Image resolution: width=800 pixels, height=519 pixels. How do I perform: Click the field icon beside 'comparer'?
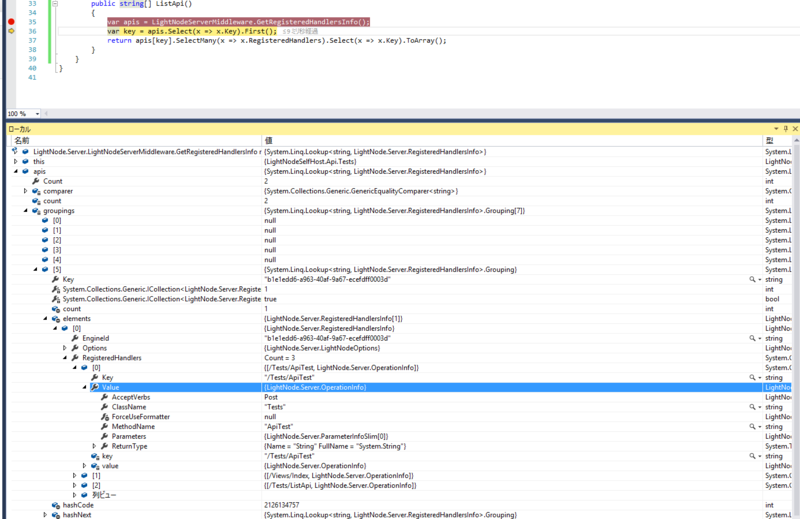click(36, 191)
